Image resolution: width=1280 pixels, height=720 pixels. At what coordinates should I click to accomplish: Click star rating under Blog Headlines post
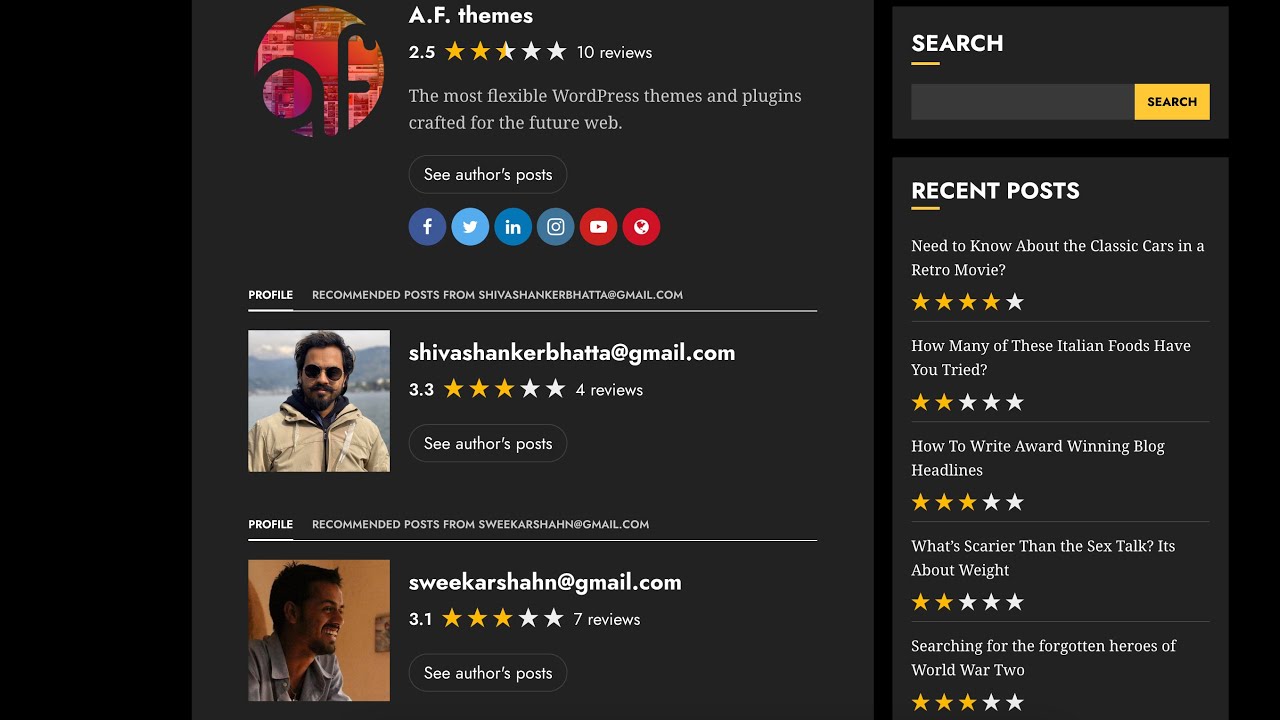click(968, 502)
